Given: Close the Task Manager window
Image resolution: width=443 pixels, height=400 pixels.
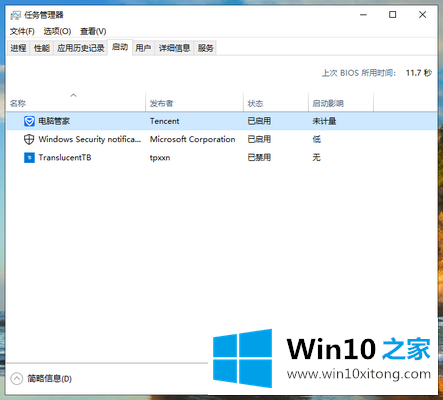Looking at the screenshot, I should pyautogui.click(x=422, y=15).
